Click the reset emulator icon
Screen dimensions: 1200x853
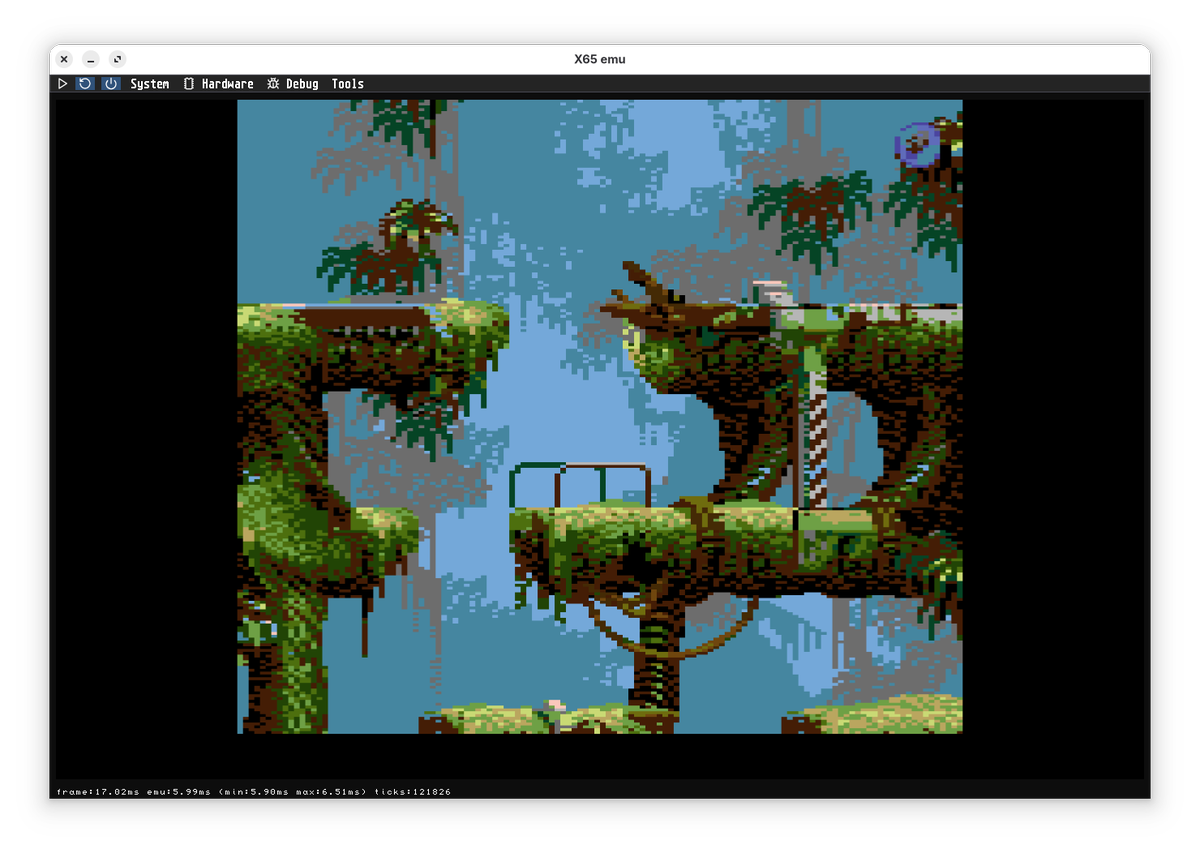coord(85,84)
